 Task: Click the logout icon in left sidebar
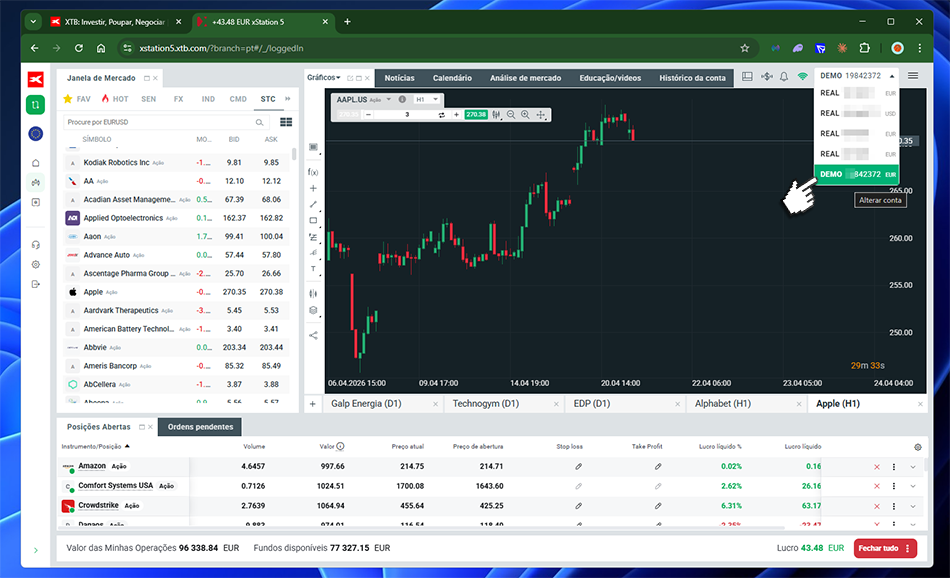click(x=36, y=284)
